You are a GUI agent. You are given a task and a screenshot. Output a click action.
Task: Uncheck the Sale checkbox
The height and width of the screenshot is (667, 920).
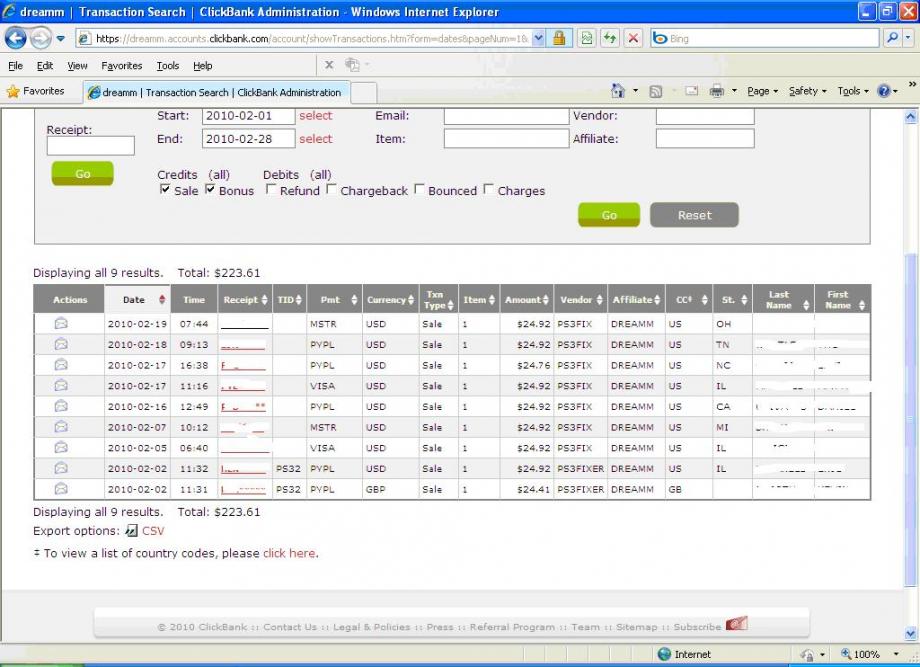click(x=165, y=190)
